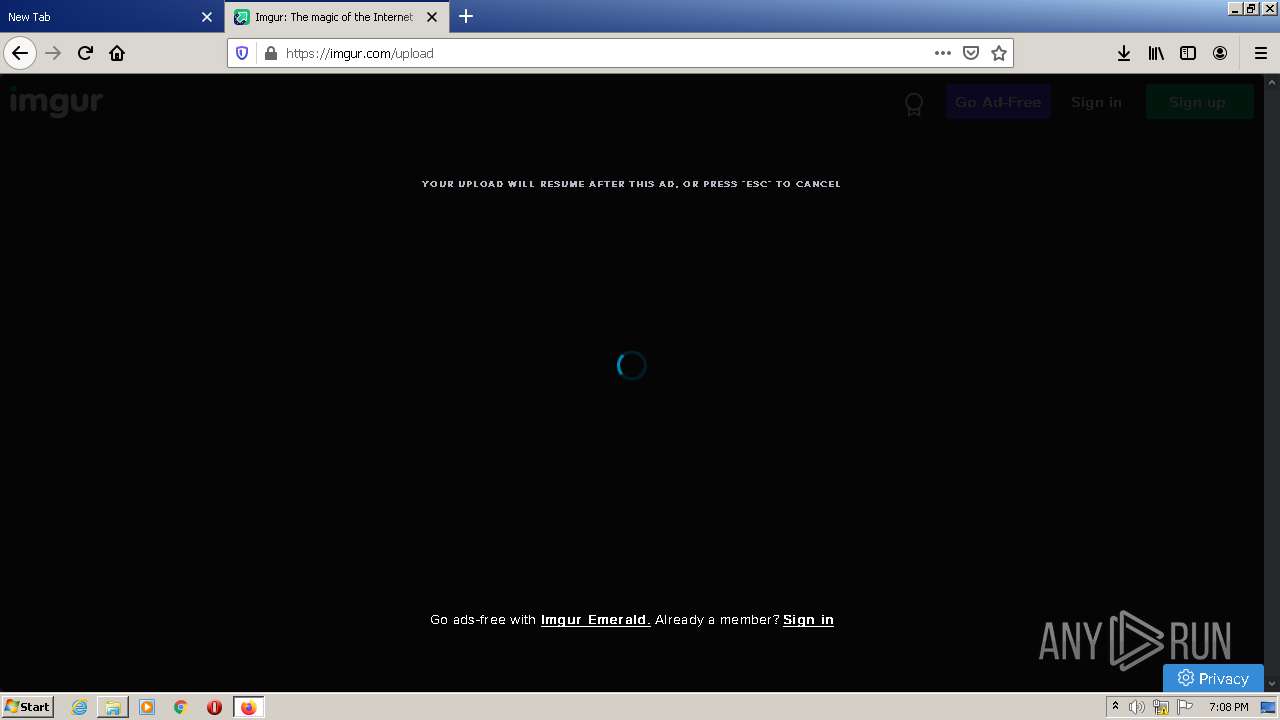The width and height of the screenshot is (1280, 720).
Task: Open the file explorer taskbar icon
Action: pos(113,707)
